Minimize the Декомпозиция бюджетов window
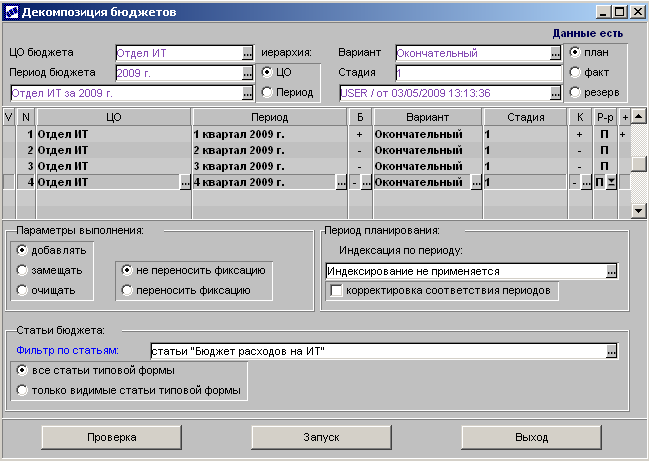 point(603,12)
